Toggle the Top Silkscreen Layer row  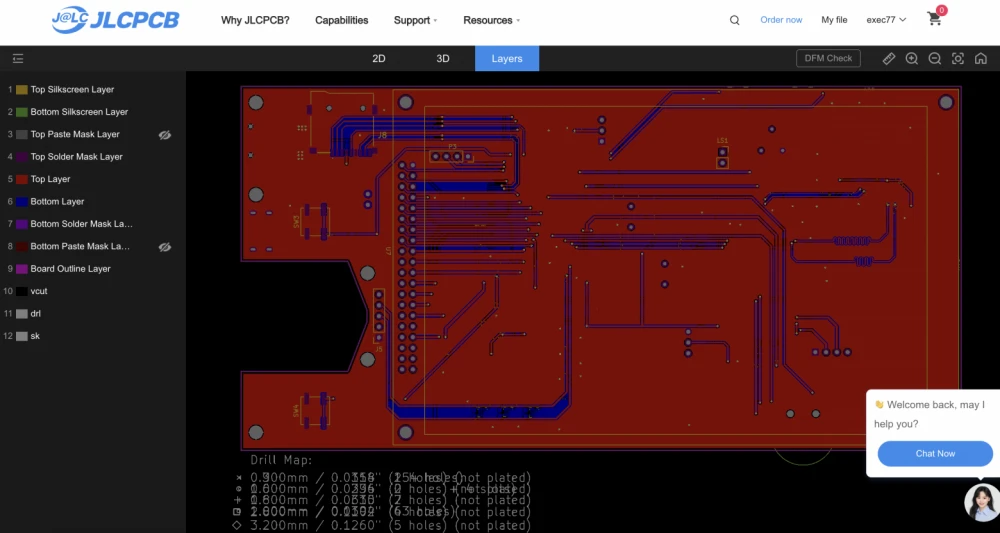coord(72,90)
